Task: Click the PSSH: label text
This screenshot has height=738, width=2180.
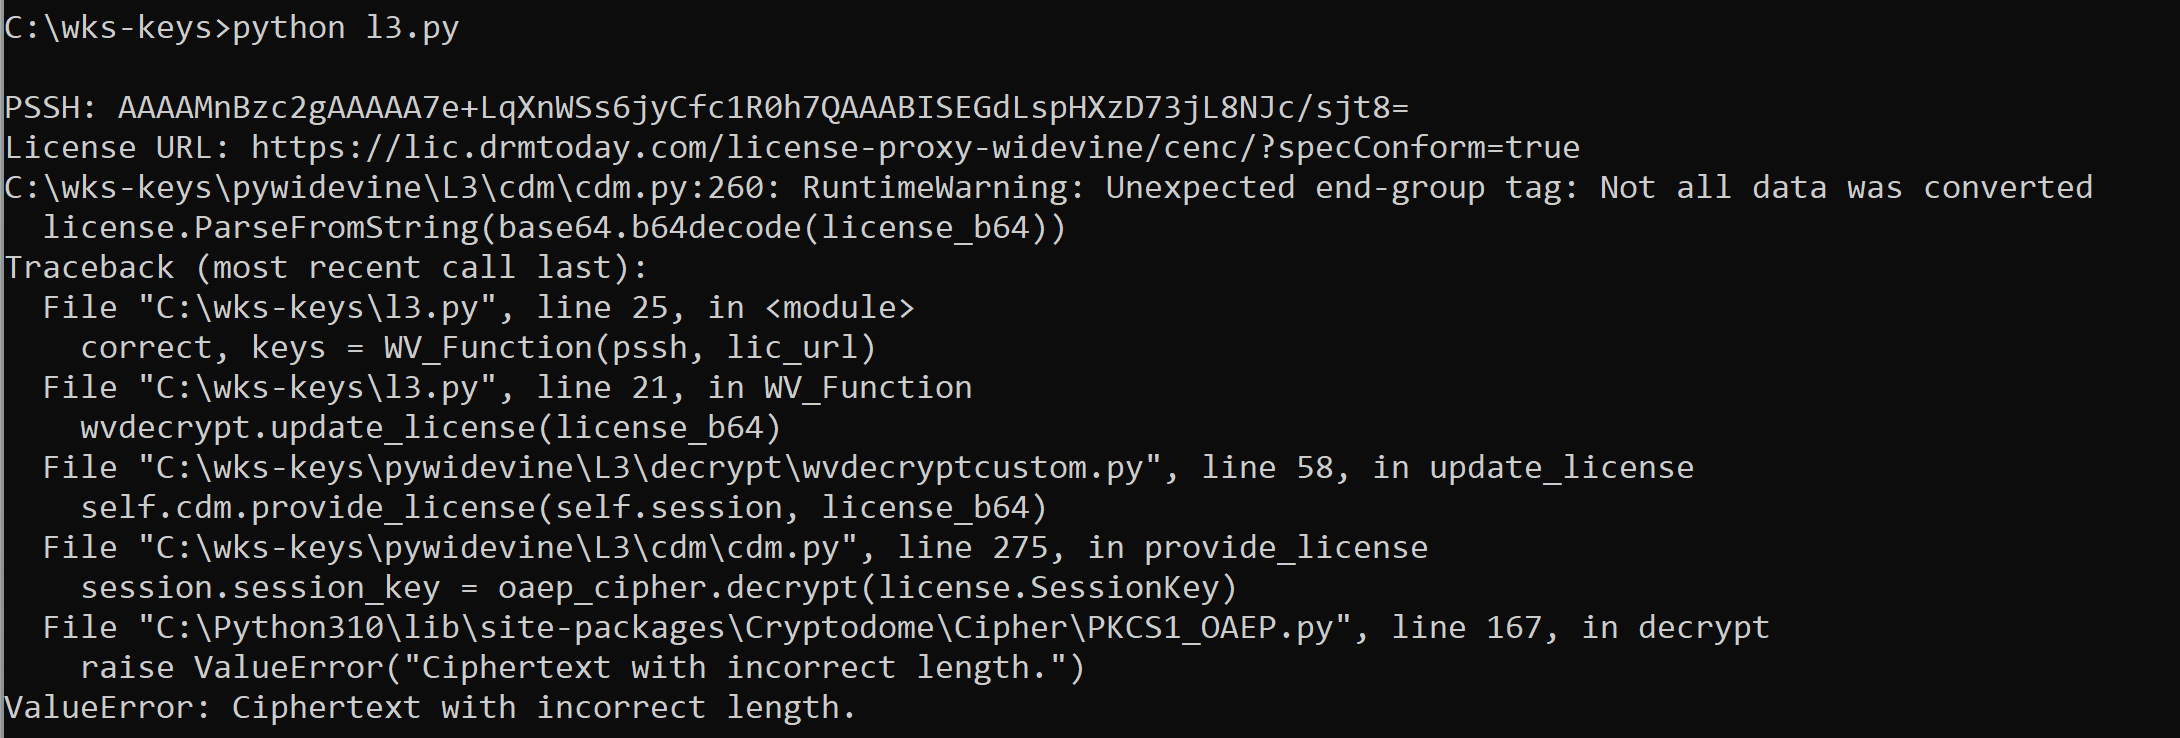Action: pos(50,108)
